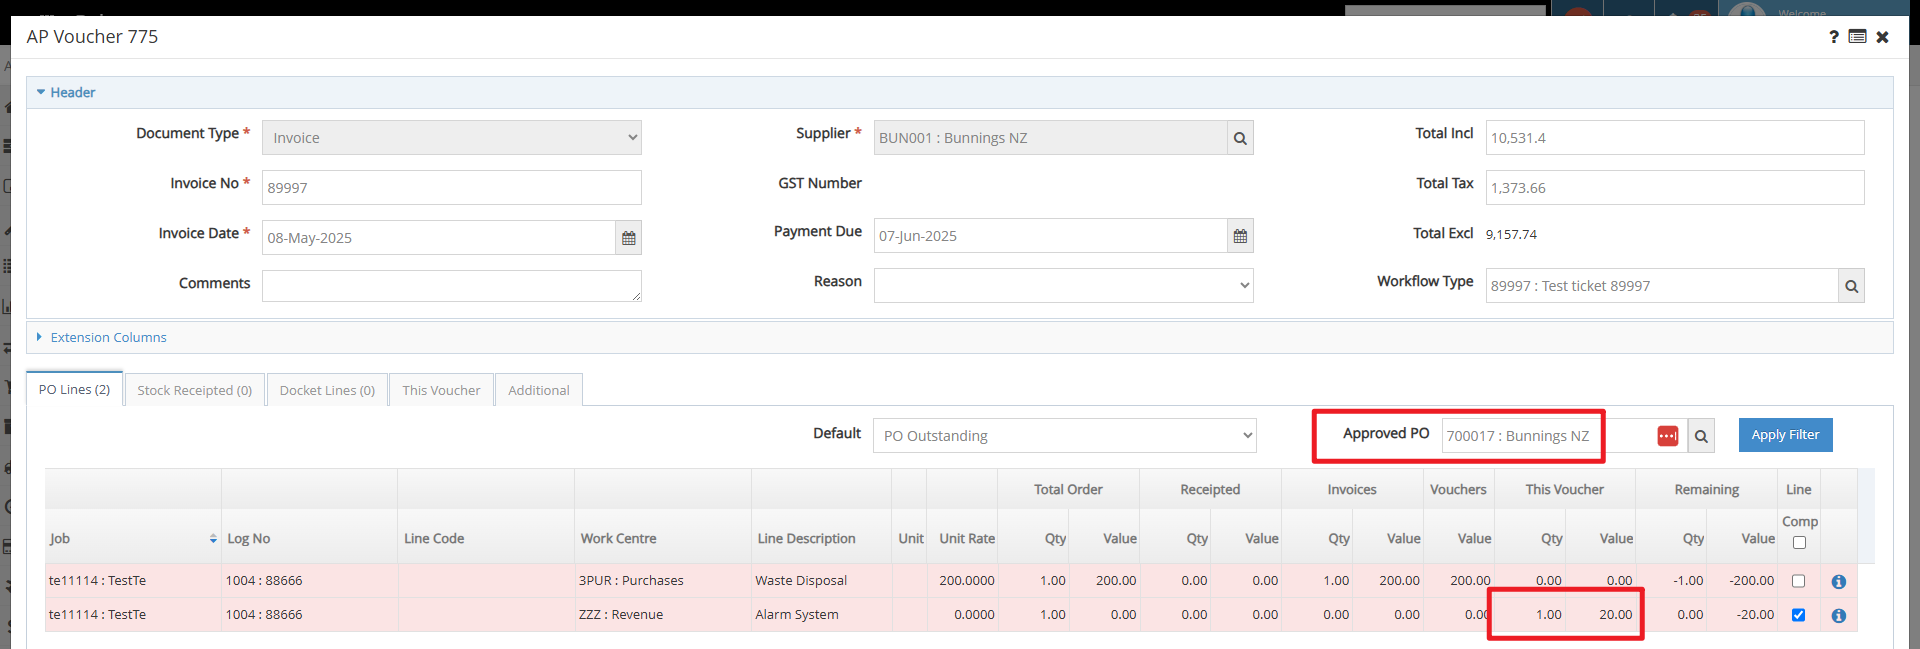Search Approved PO with magnifier icon
Viewport: 1920px width, 649px height.
1701,436
